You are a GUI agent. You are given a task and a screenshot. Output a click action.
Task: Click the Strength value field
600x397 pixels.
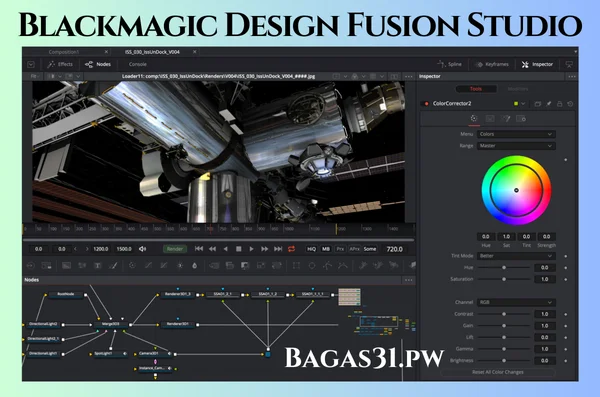click(546, 237)
